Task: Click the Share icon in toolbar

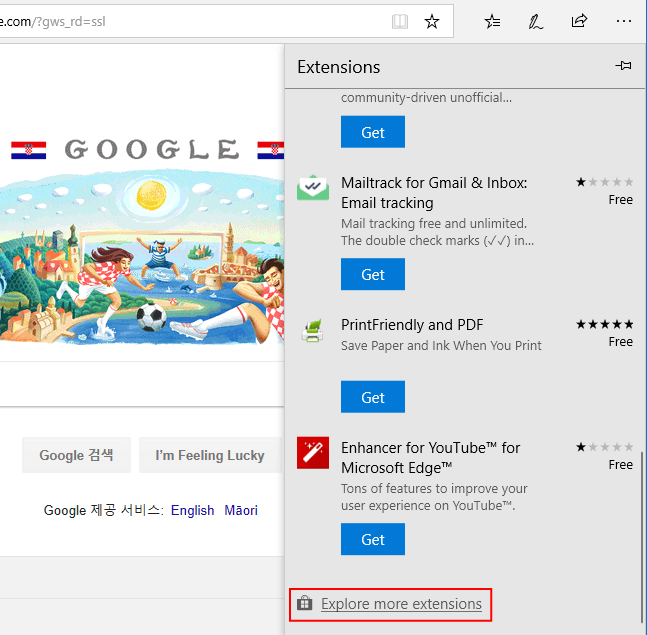Action: click(x=579, y=21)
